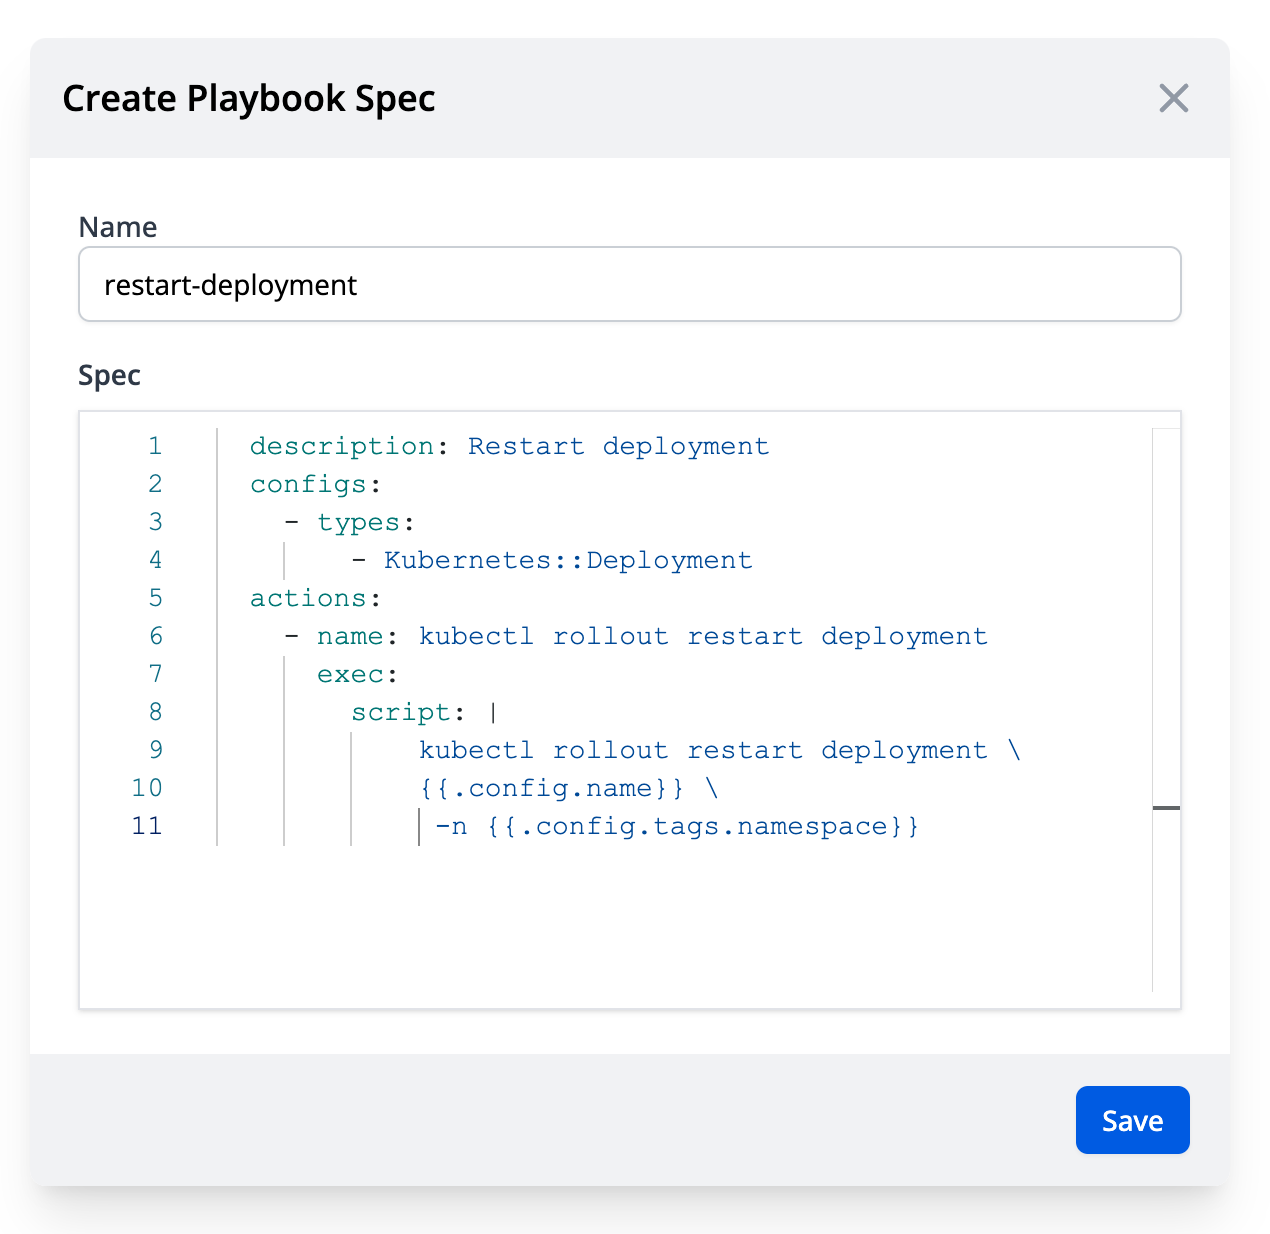This screenshot has height=1234, width=1270.
Task: Click the {{.config.name}} template expression
Action: coord(551,788)
